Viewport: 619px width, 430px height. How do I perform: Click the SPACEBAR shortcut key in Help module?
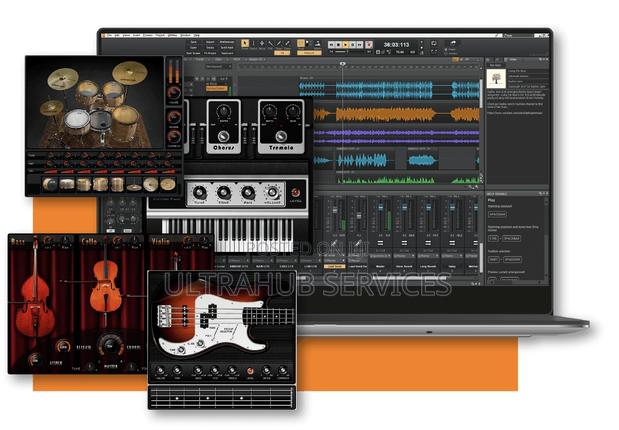497,214
